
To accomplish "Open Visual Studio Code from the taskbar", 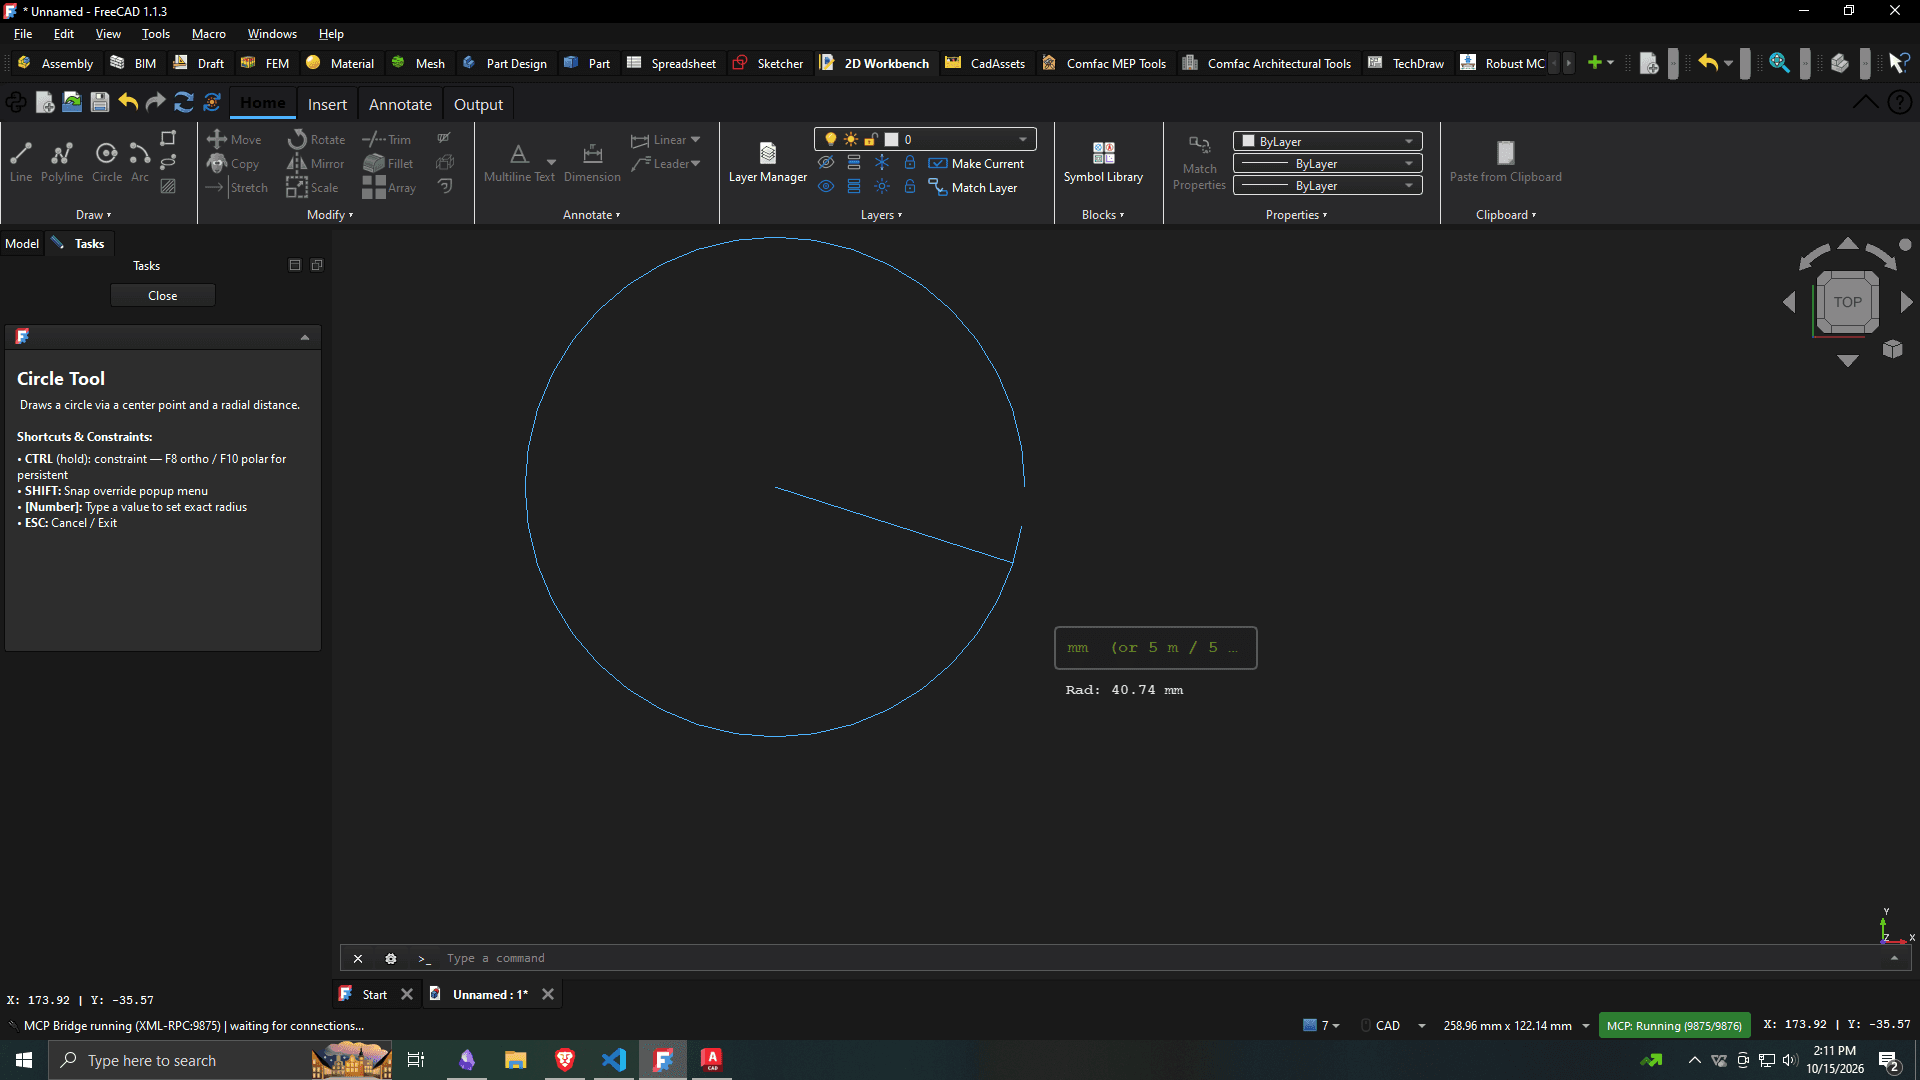I will click(614, 1060).
